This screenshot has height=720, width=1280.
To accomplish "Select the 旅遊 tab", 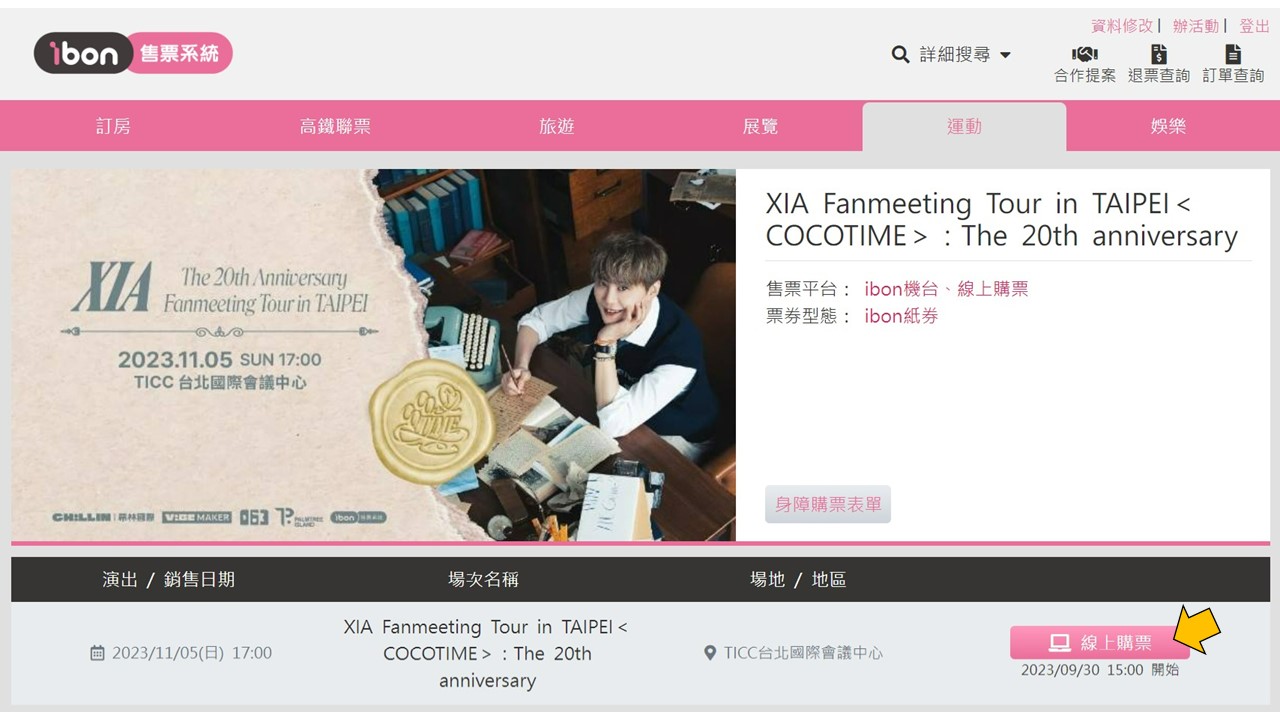I will point(557,126).
